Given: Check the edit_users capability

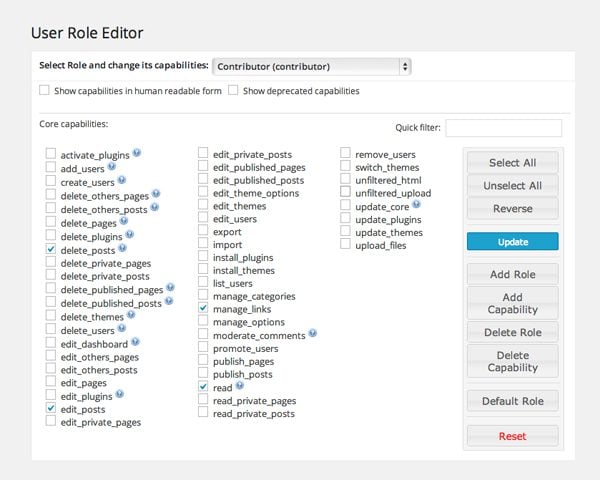Looking at the screenshot, I should click(x=203, y=217).
